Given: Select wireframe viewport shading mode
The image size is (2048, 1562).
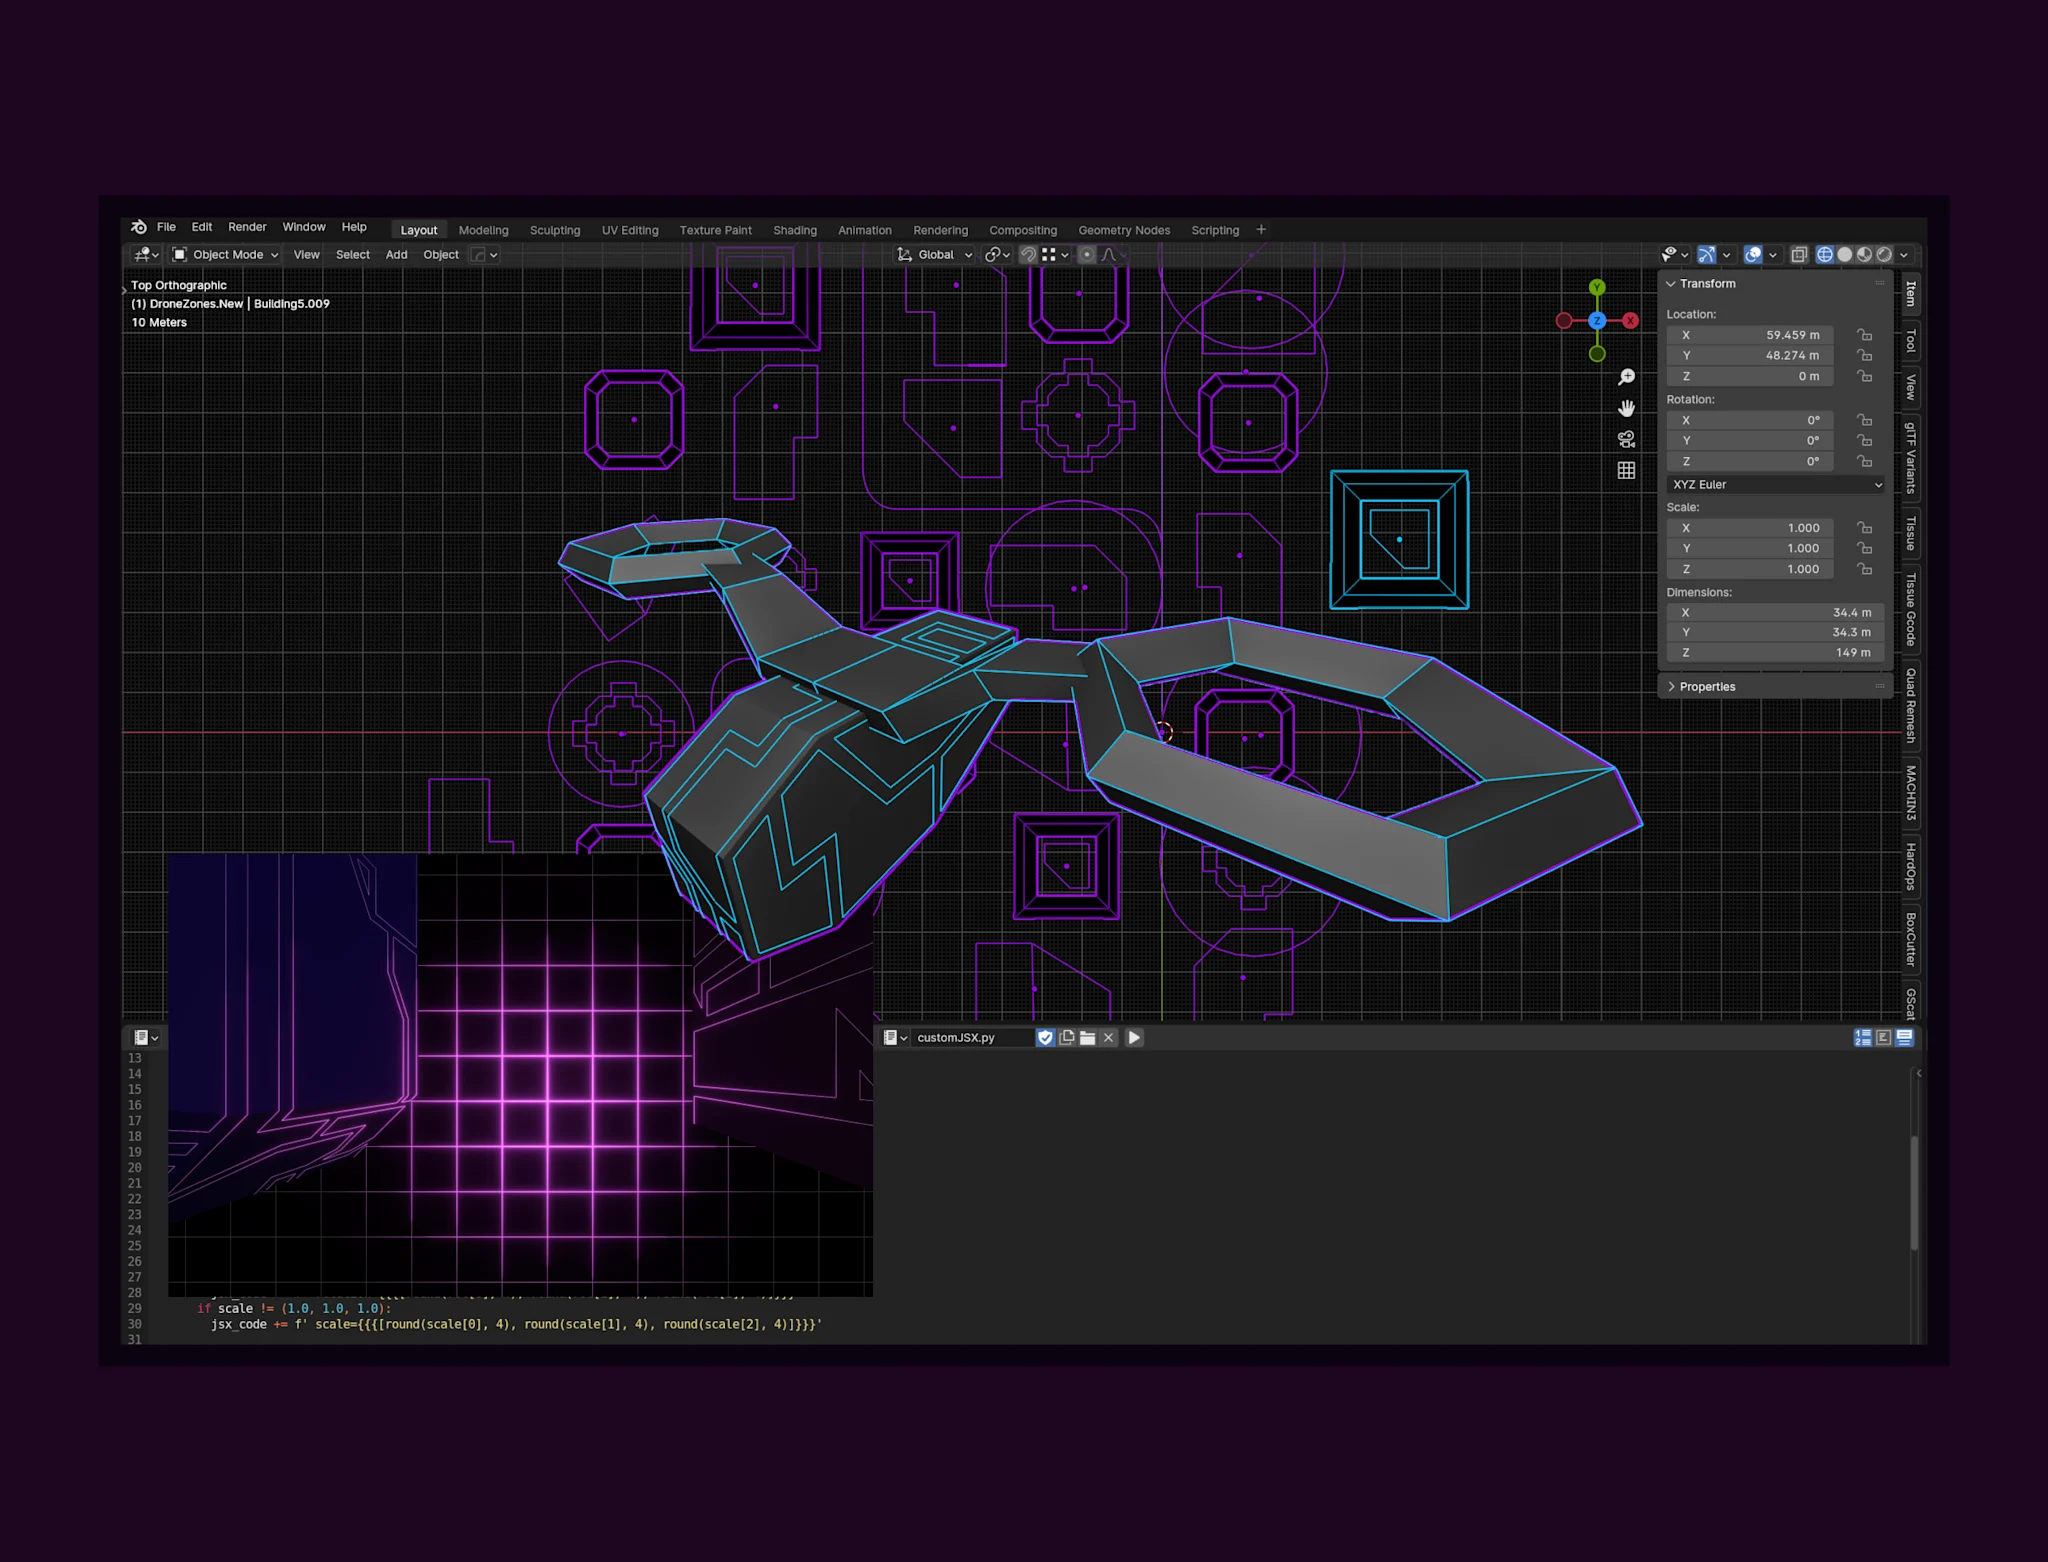Looking at the screenshot, I should (1825, 255).
